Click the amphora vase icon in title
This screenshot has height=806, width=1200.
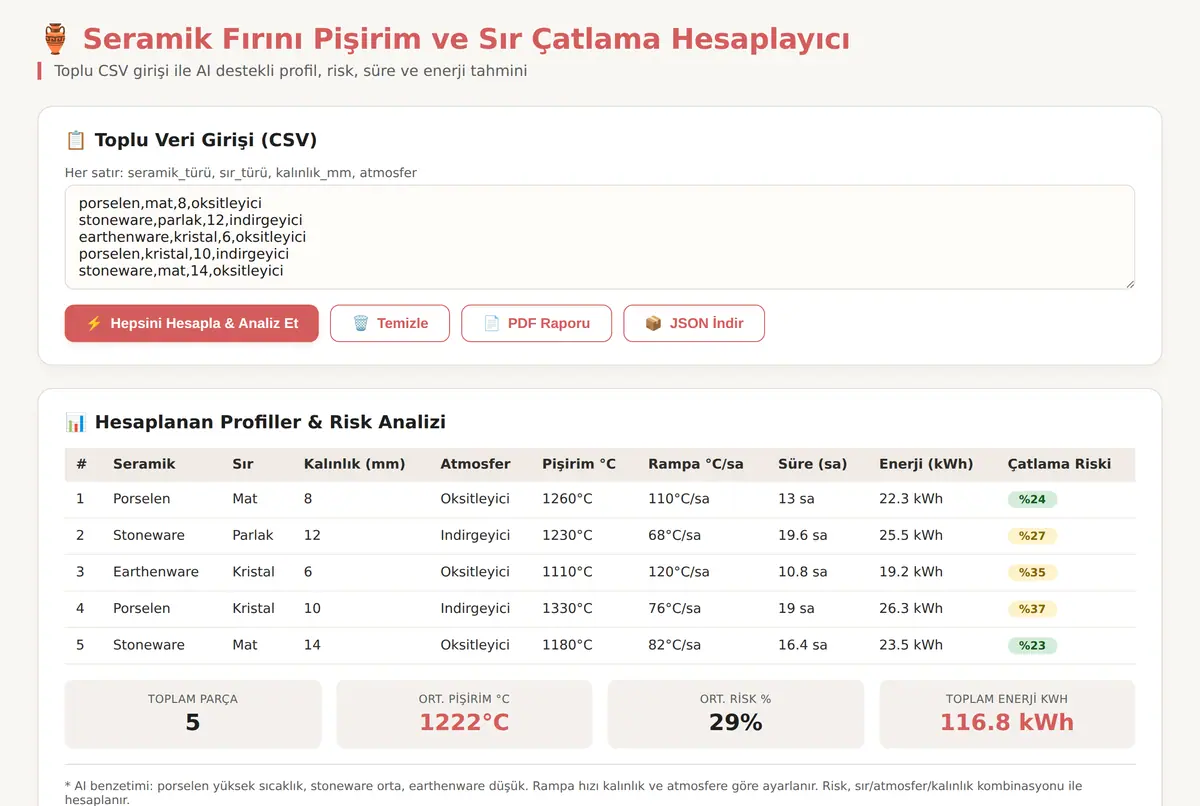pyautogui.click(x=55, y=39)
